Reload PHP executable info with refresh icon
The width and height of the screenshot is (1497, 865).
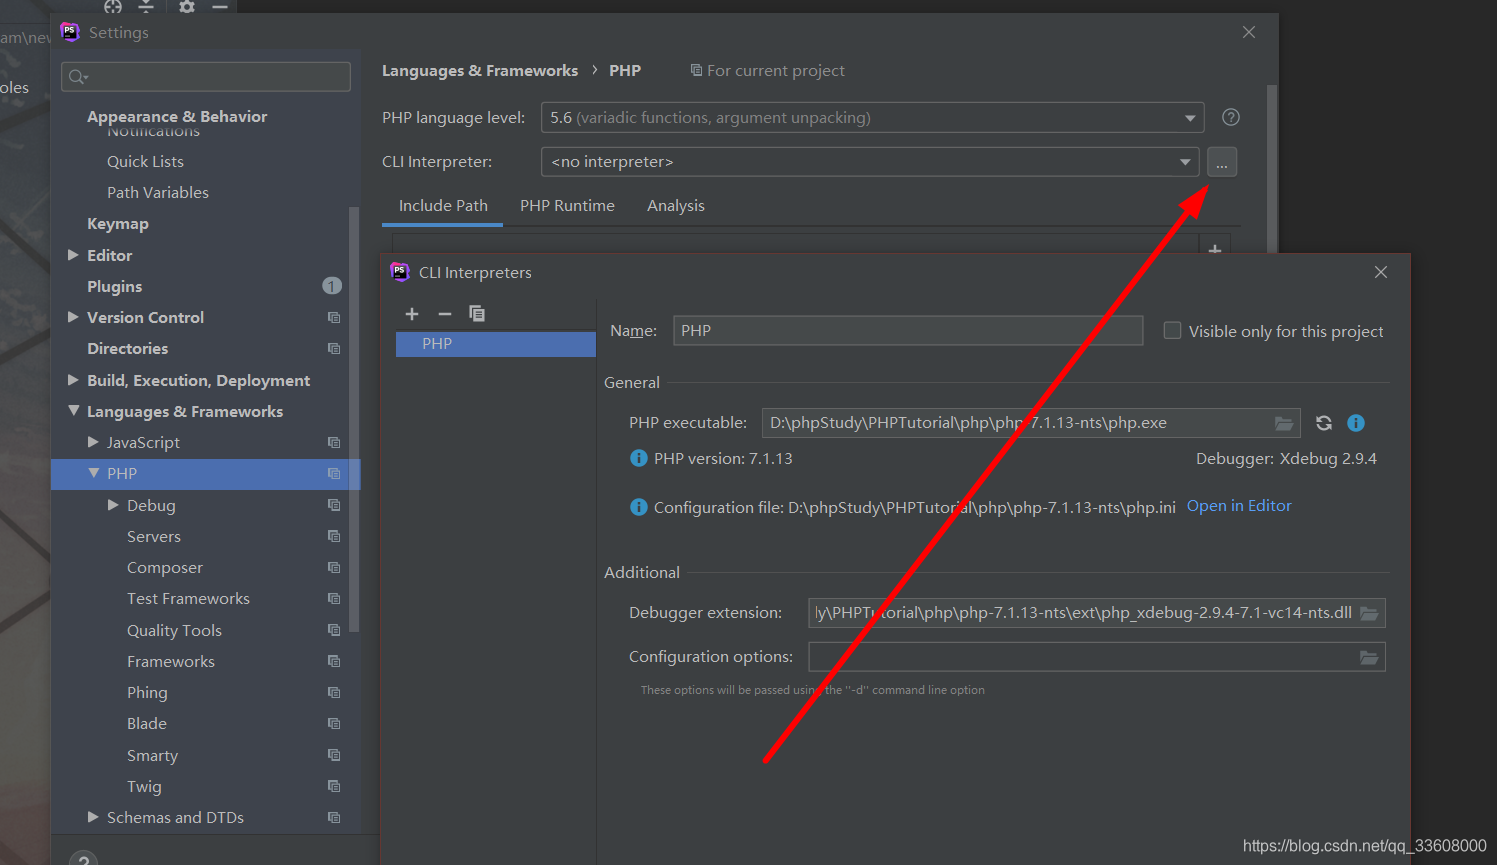coord(1324,423)
